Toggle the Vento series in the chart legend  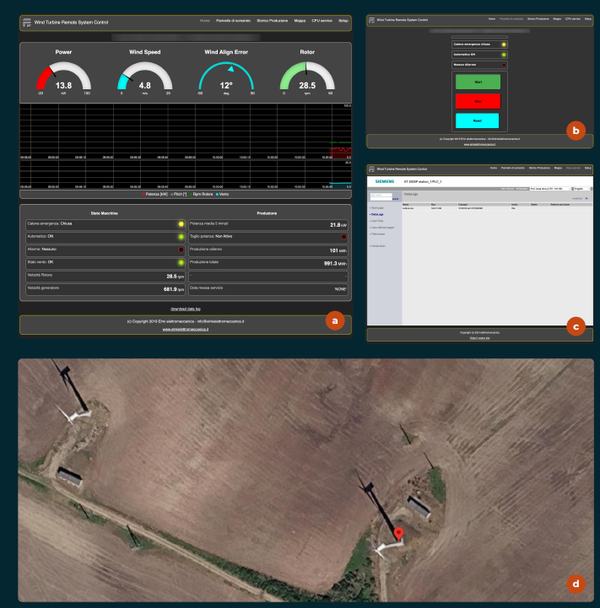(x=222, y=194)
